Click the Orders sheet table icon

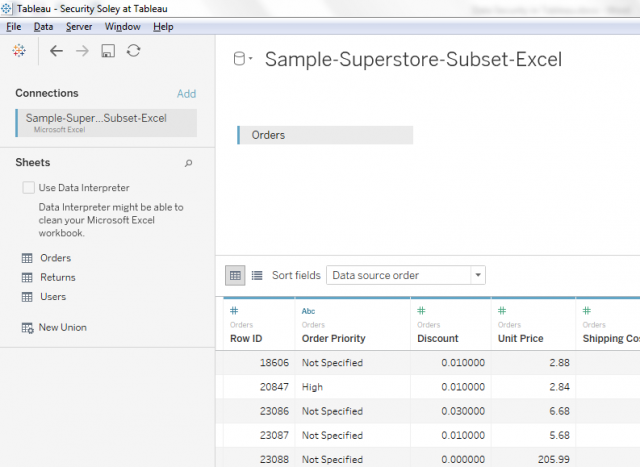[27, 258]
